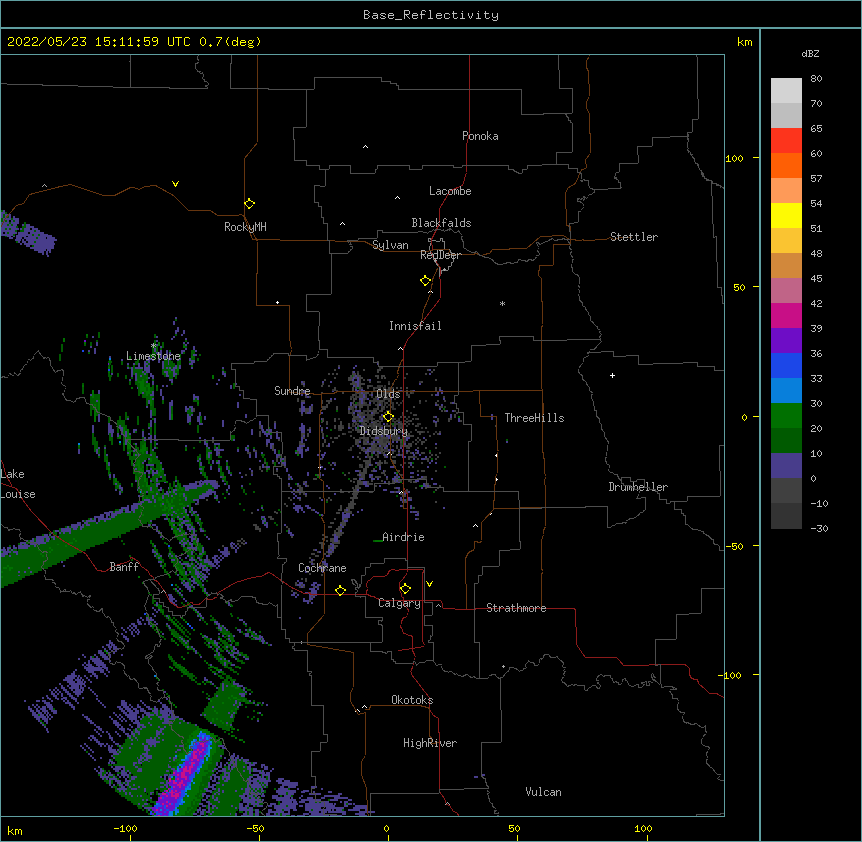Click the Ponoka city label
862x842 pixels.
tap(480, 136)
